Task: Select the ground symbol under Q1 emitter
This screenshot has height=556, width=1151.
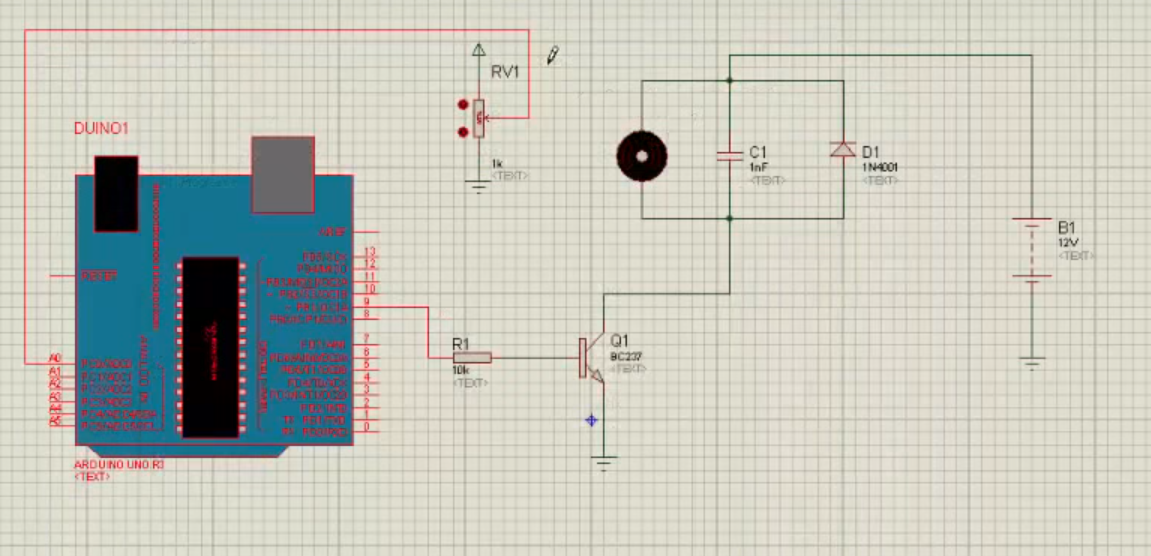Action: 603,463
